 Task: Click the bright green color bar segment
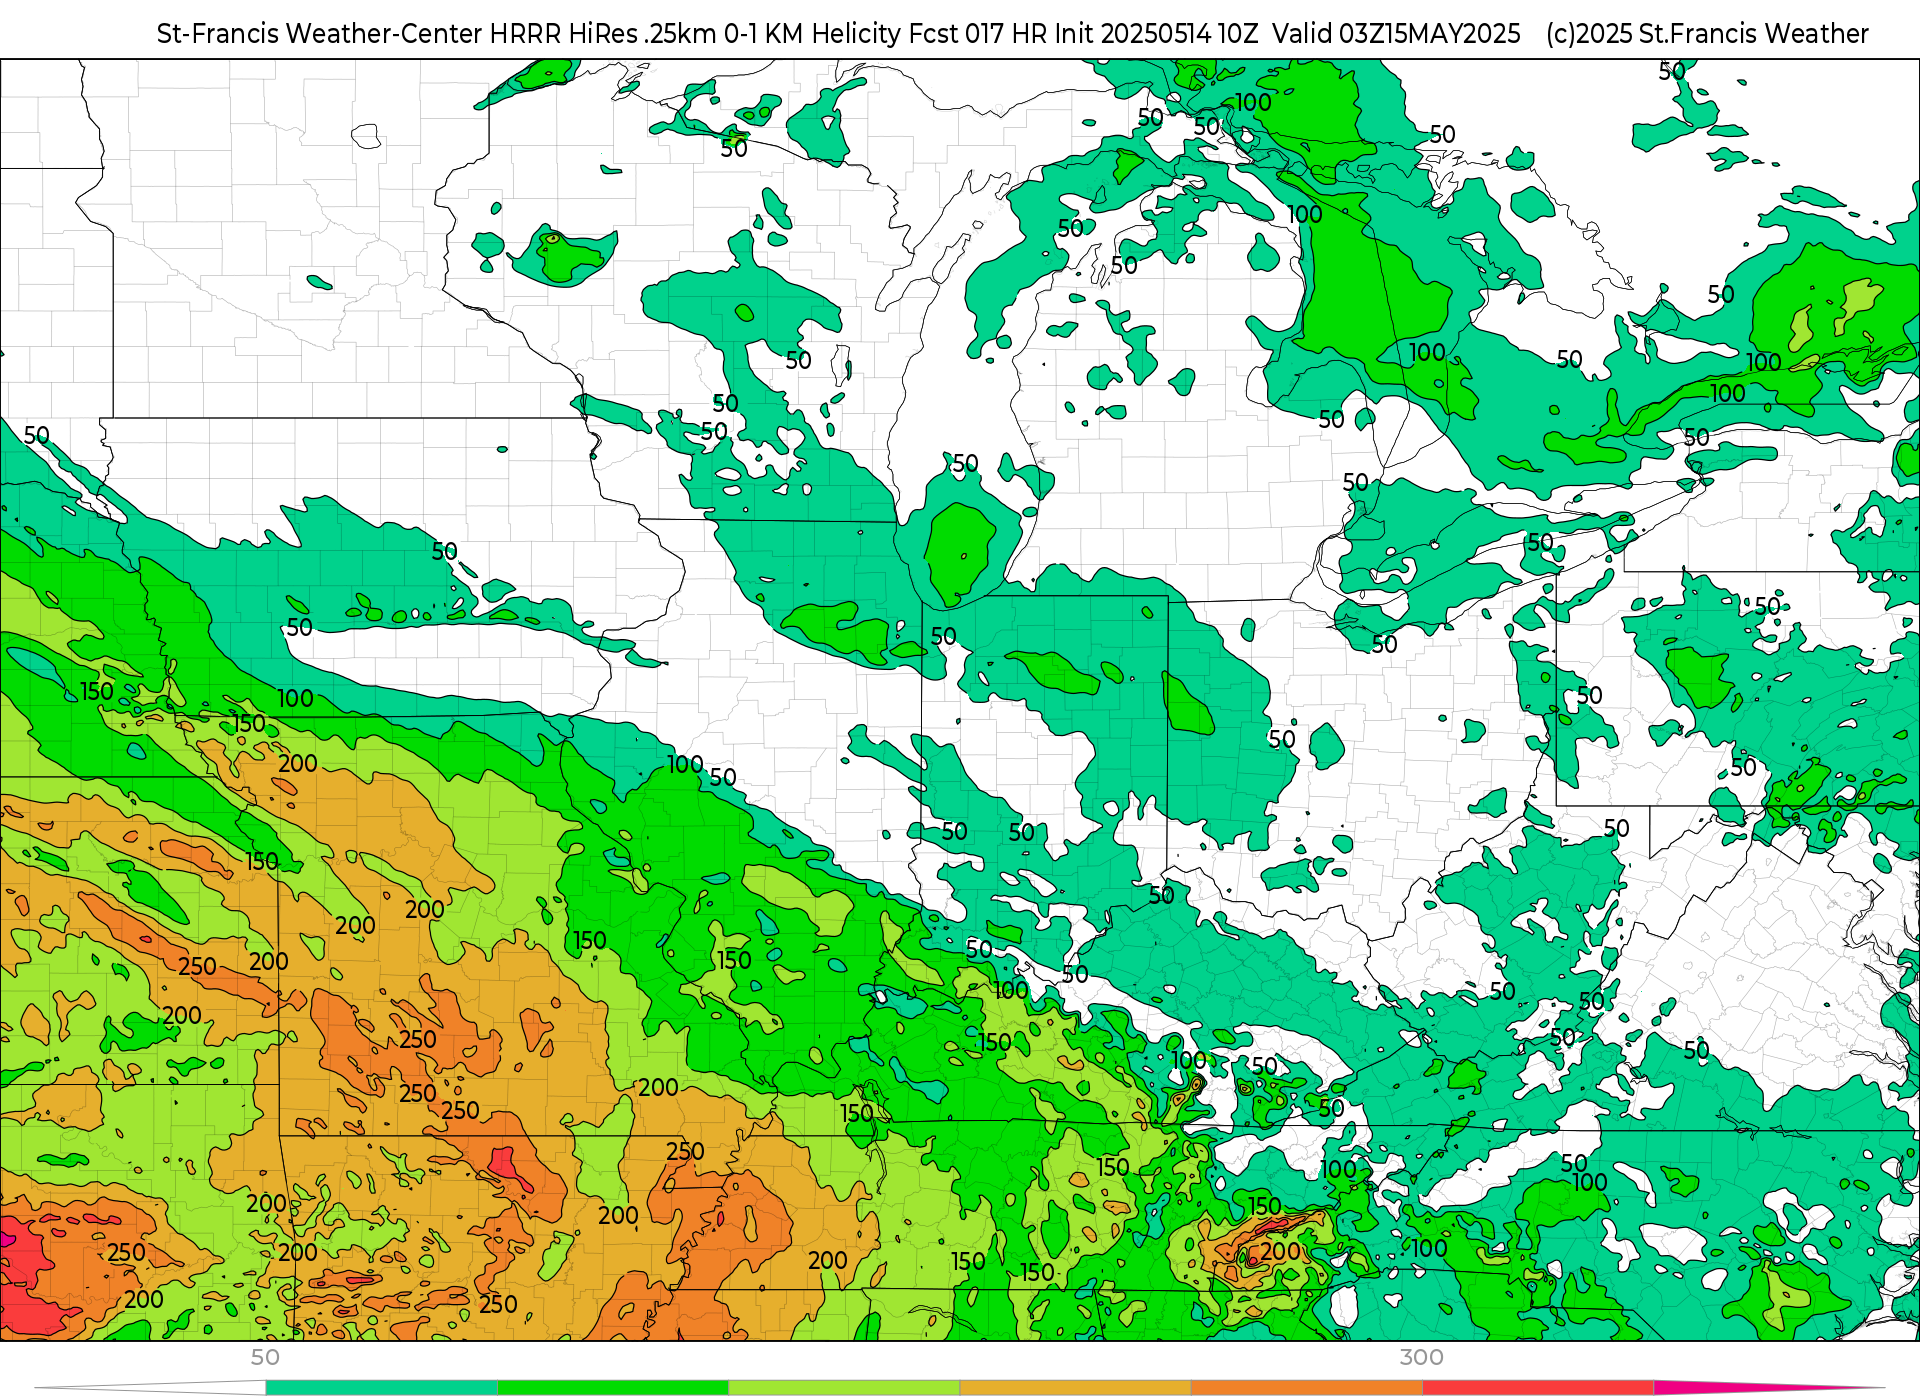612,1388
